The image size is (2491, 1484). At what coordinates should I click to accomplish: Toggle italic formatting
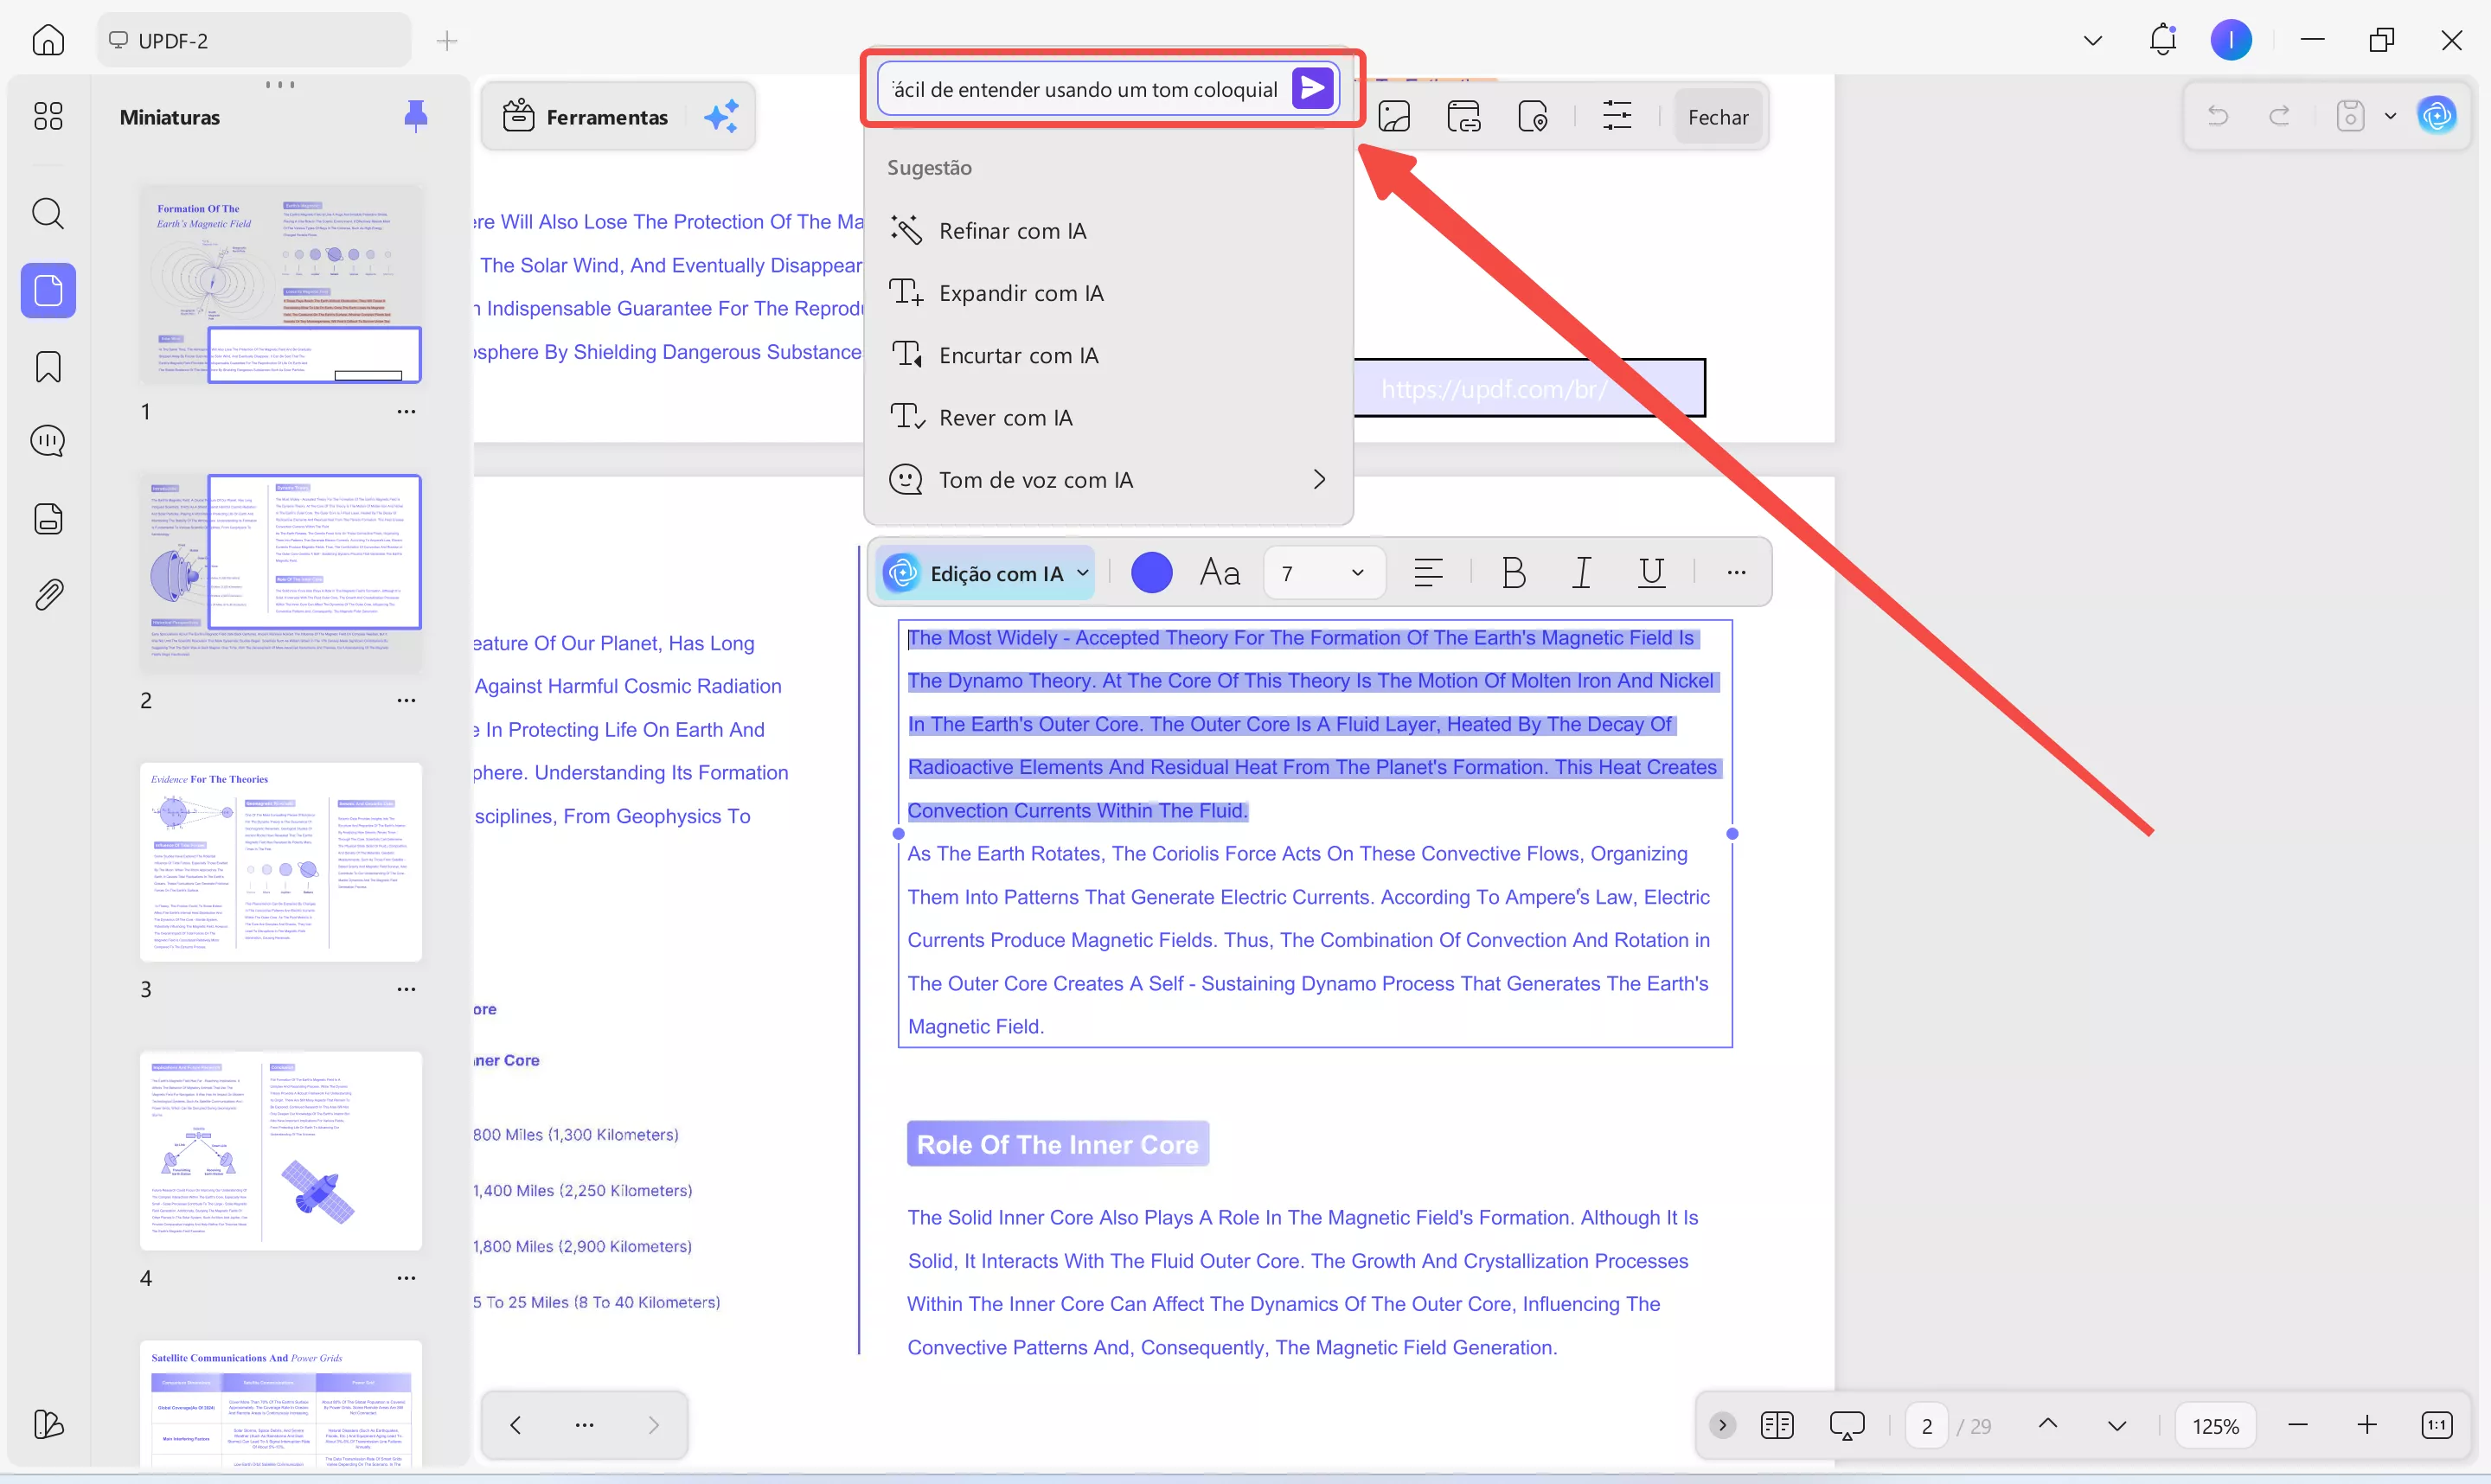pyautogui.click(x=1581, y=573)
